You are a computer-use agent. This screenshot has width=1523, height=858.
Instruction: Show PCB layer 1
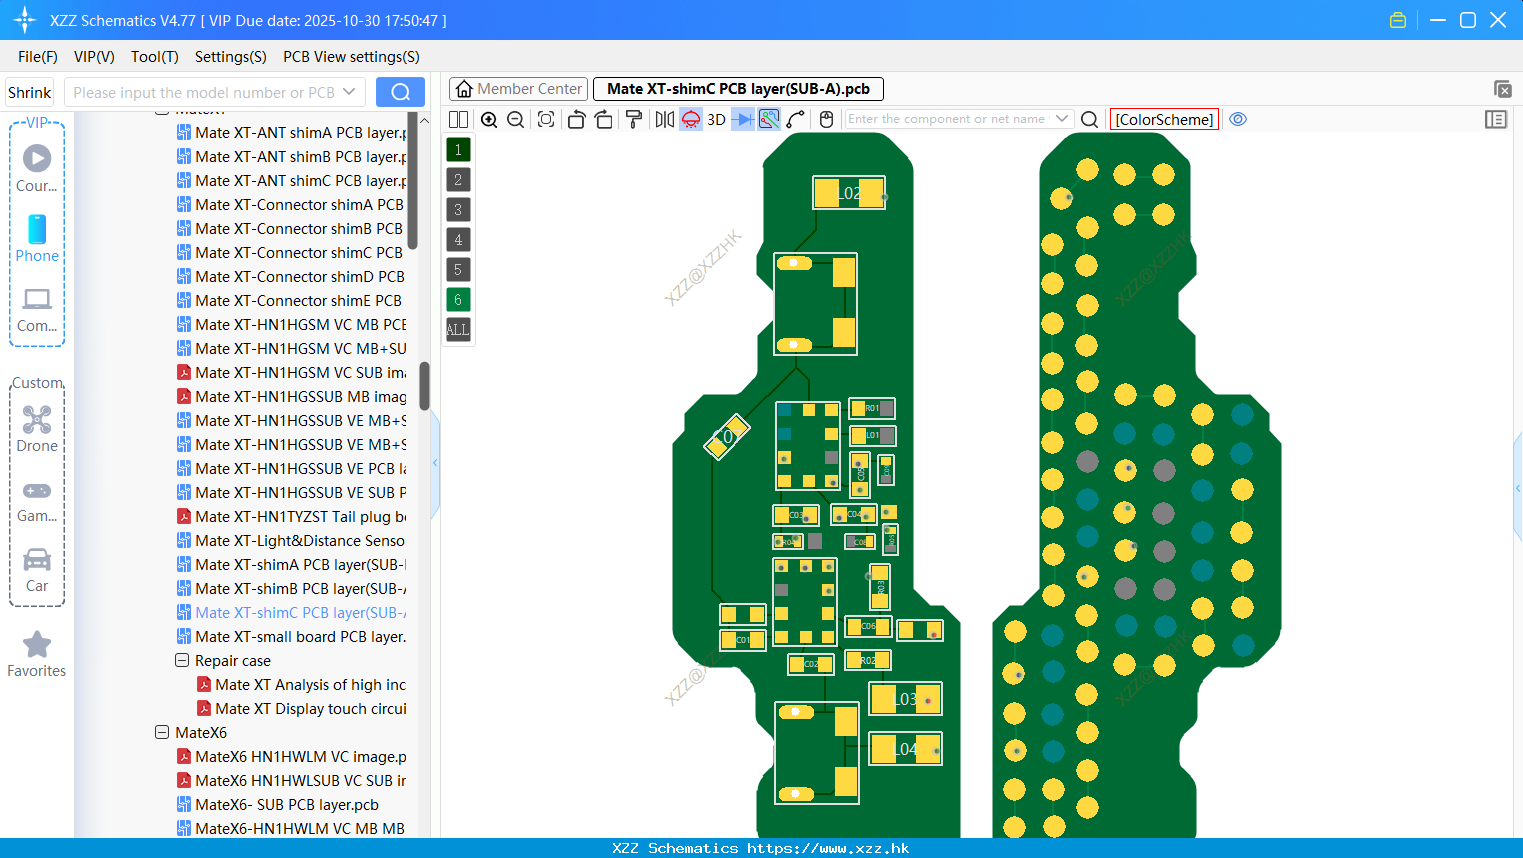point(458,150)
